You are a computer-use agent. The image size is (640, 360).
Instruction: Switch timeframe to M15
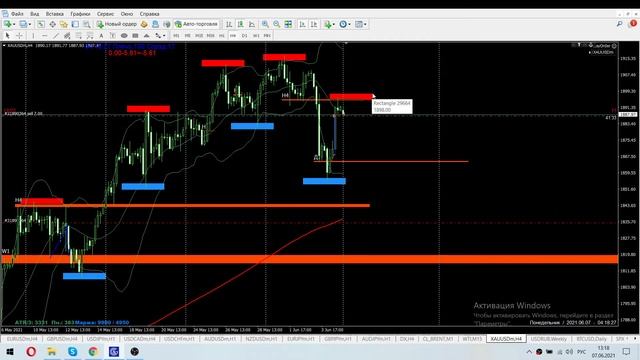pos(199,36)
